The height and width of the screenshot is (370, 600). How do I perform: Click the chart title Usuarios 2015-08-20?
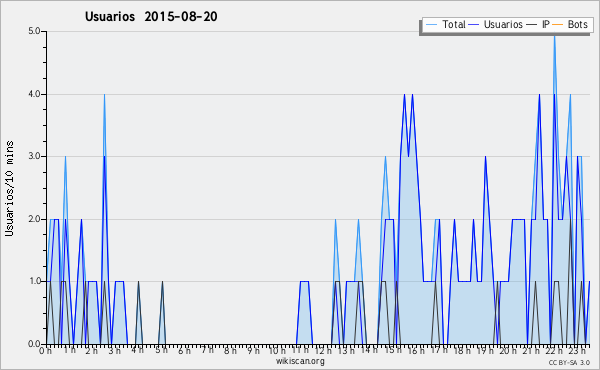tap(151, 16)
